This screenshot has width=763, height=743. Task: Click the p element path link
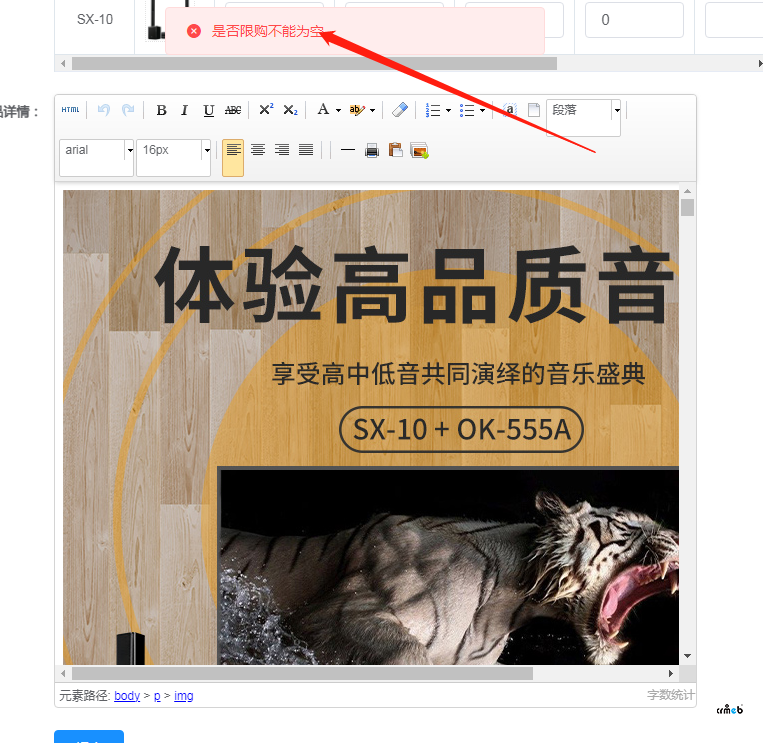(x=157, y=696)
